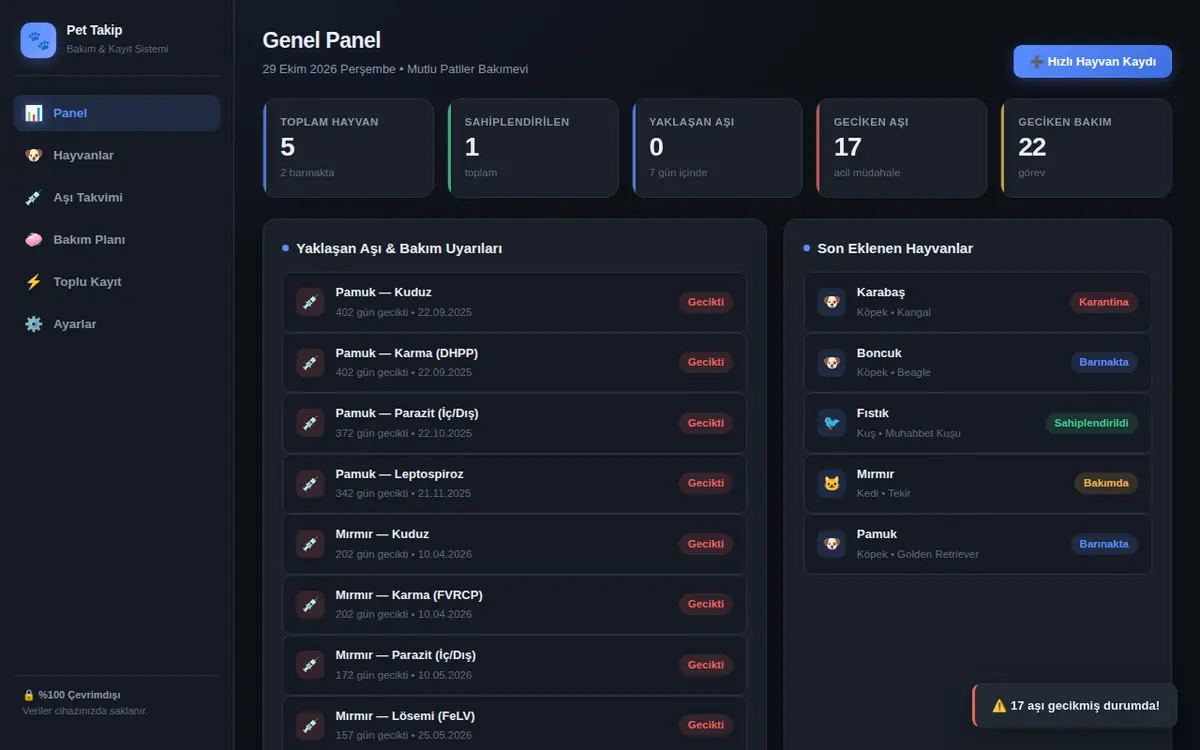Viewport: 1200px width, 750px height.
Task: Click the '%100 Çevrimdışı' status text
Action: click(x=79, y=694)
